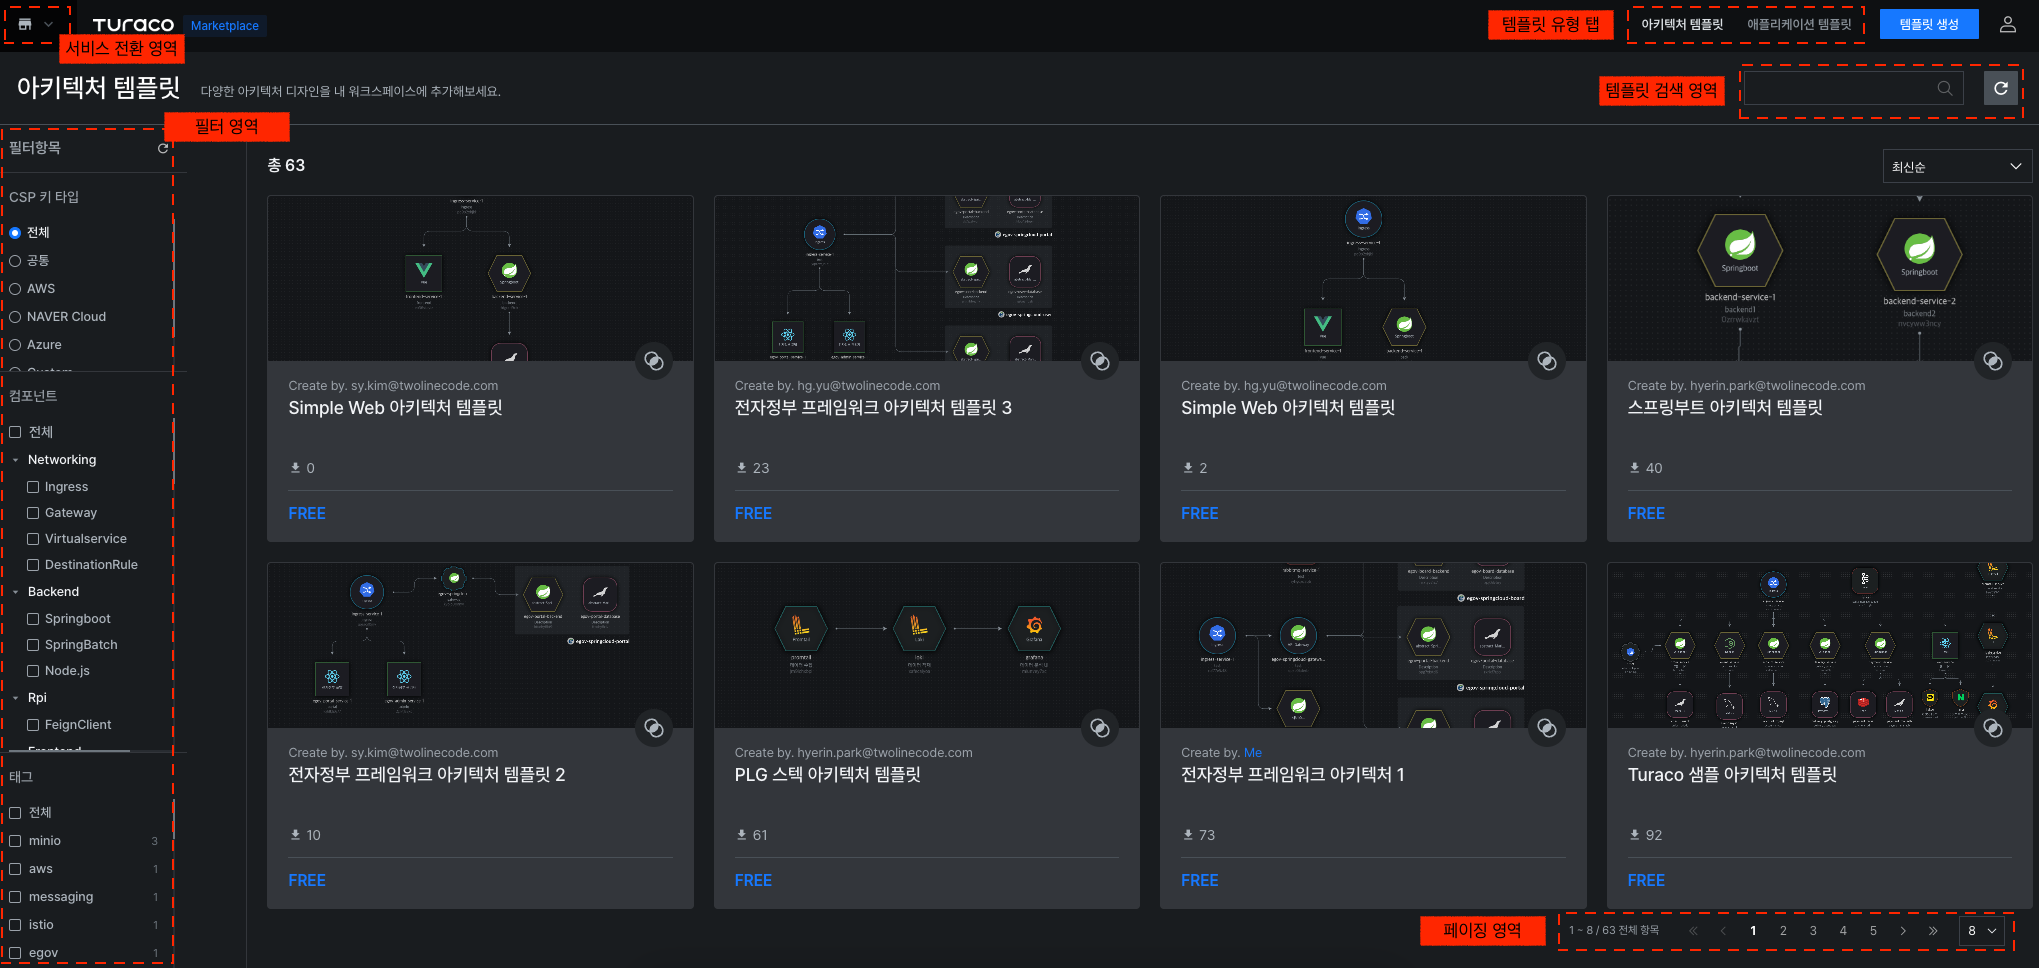Viewport: 2039px width, 968px height.
Task: Click compare icon on Turaco 샘플 card
Action: coord(1993,728)
